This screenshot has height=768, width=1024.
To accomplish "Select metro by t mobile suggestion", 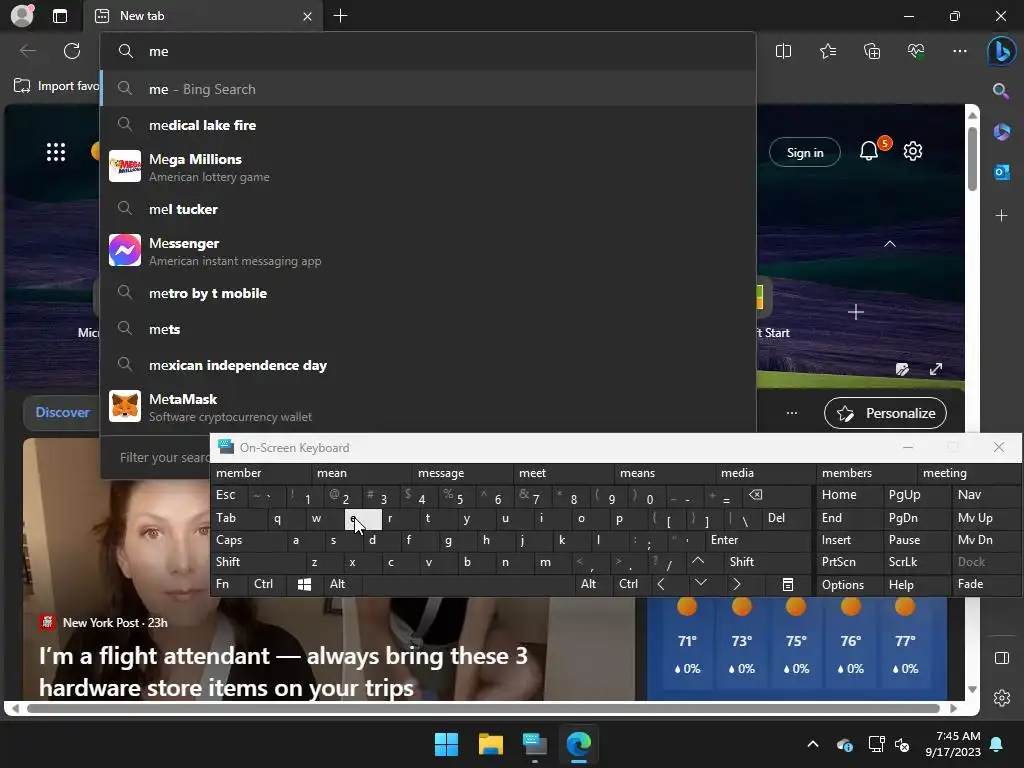I will click(428, 293).
